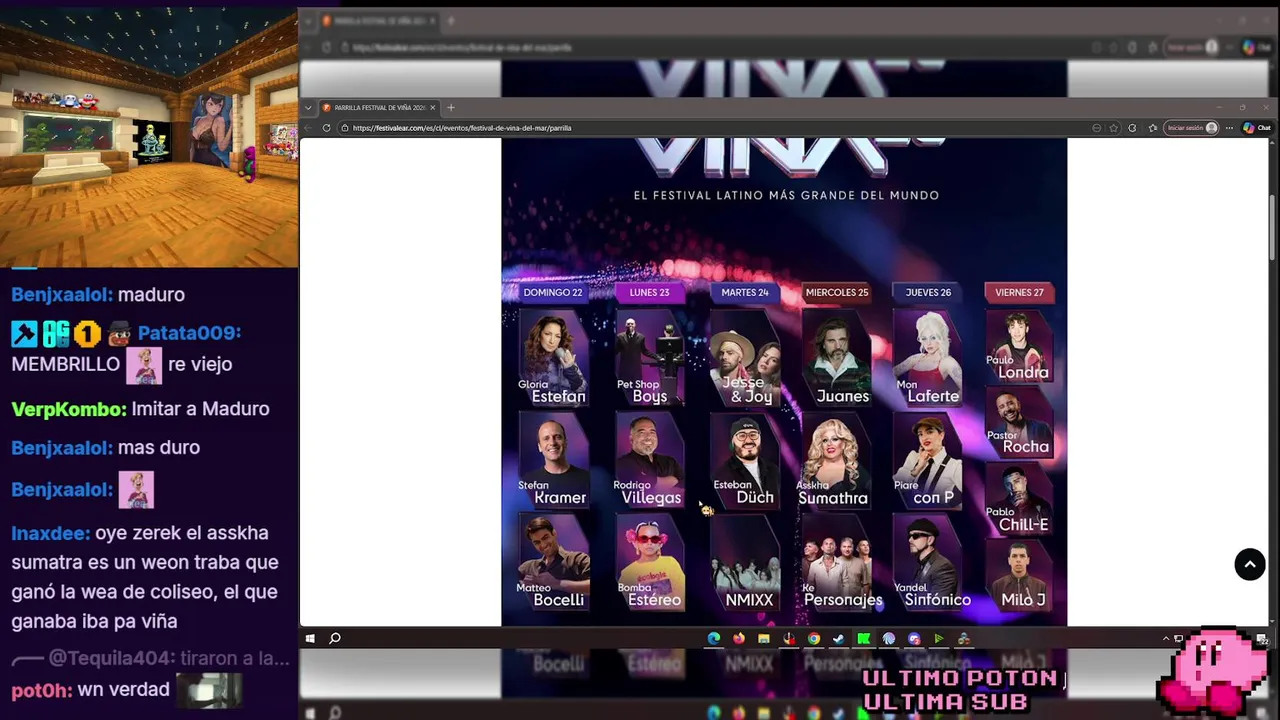Open the tab list chevron in Edge
The height and width of the screenshot is (720, 1280).
(x=308, y=107)
